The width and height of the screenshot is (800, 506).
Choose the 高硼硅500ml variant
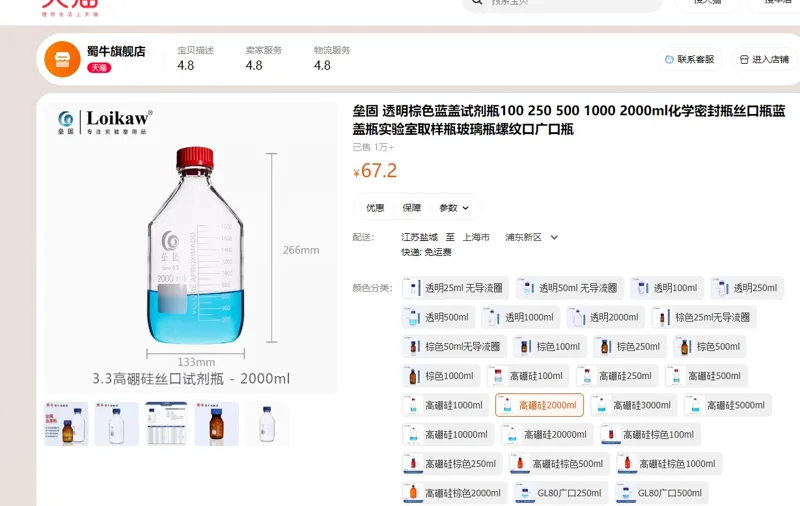tap(706, 376)
